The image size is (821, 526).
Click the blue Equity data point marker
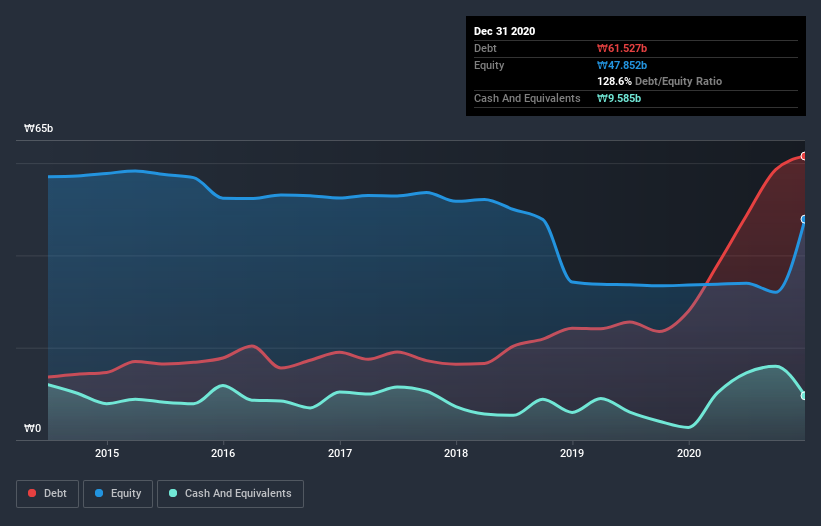point(804,219)
